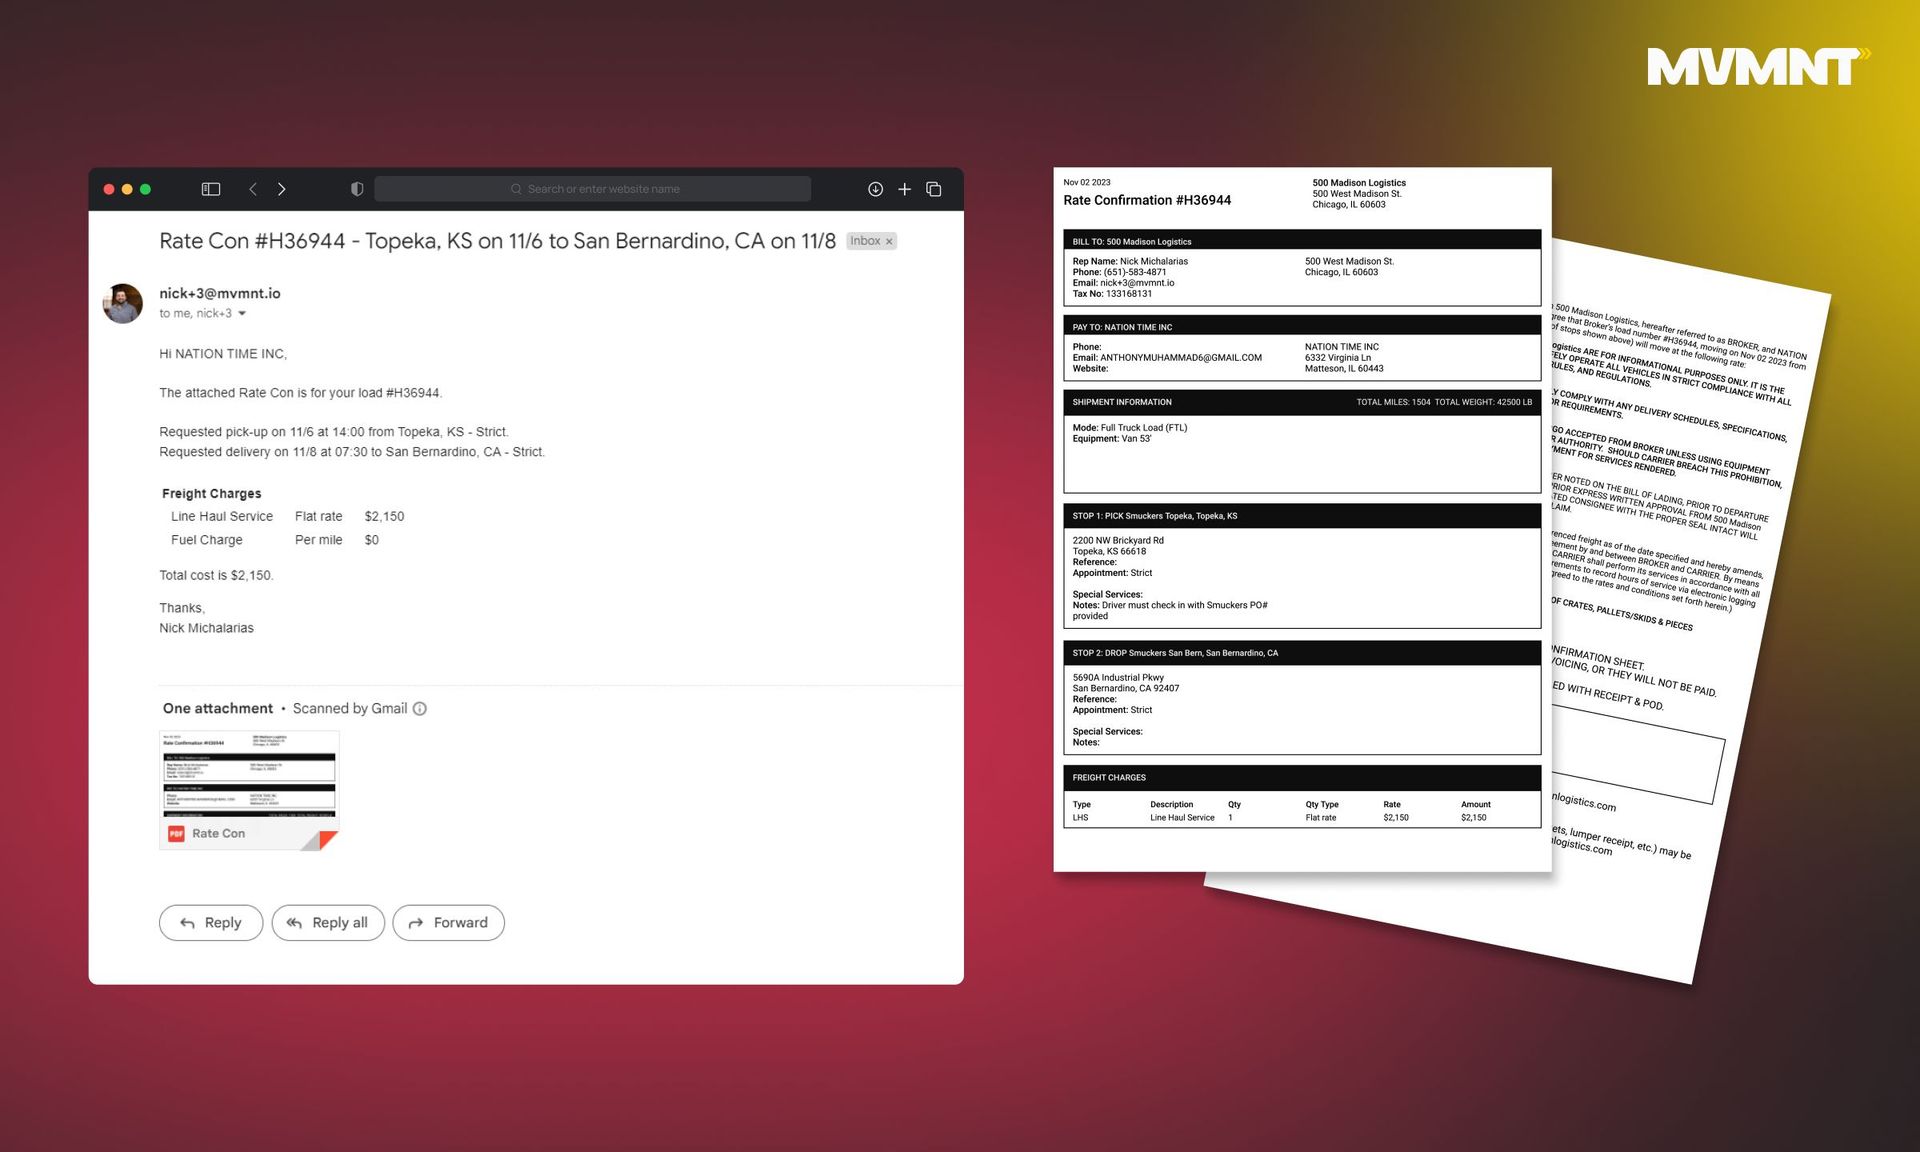Add a new tab with plus icon
This screenshot has width=1920, height=1152.
click(x=904, y=189)
